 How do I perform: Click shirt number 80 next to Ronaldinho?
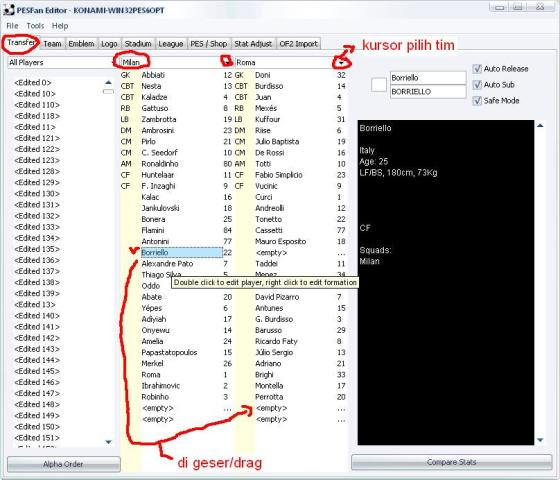click(228, 164)
